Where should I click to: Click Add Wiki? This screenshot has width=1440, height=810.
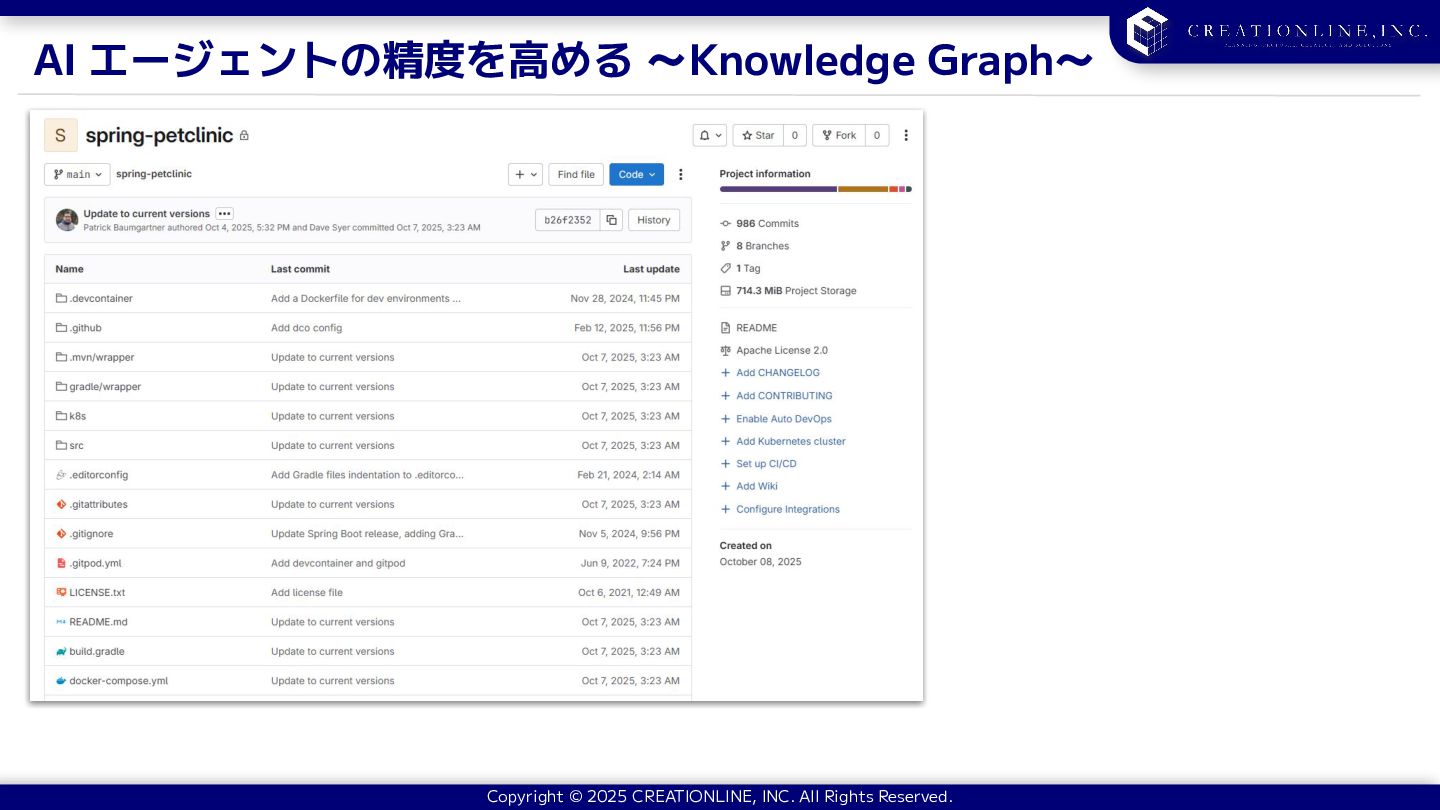(757, 486)
